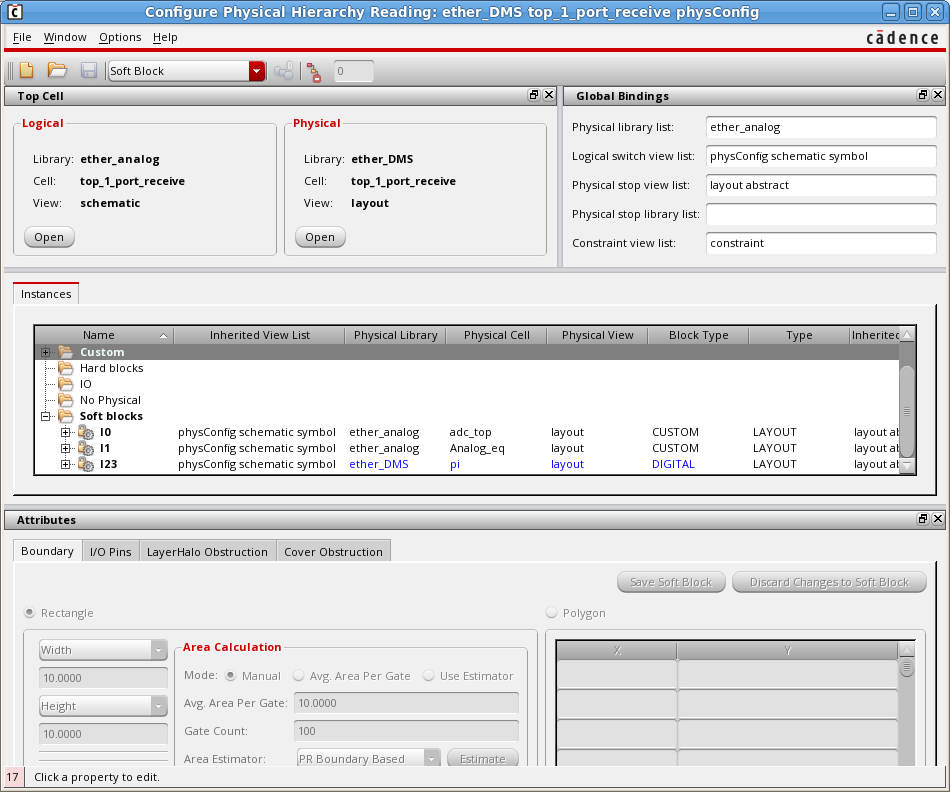Click Open under Logical top cell
Image resolution: width=950 pixels, height=792 pixels.
[49, 237]
